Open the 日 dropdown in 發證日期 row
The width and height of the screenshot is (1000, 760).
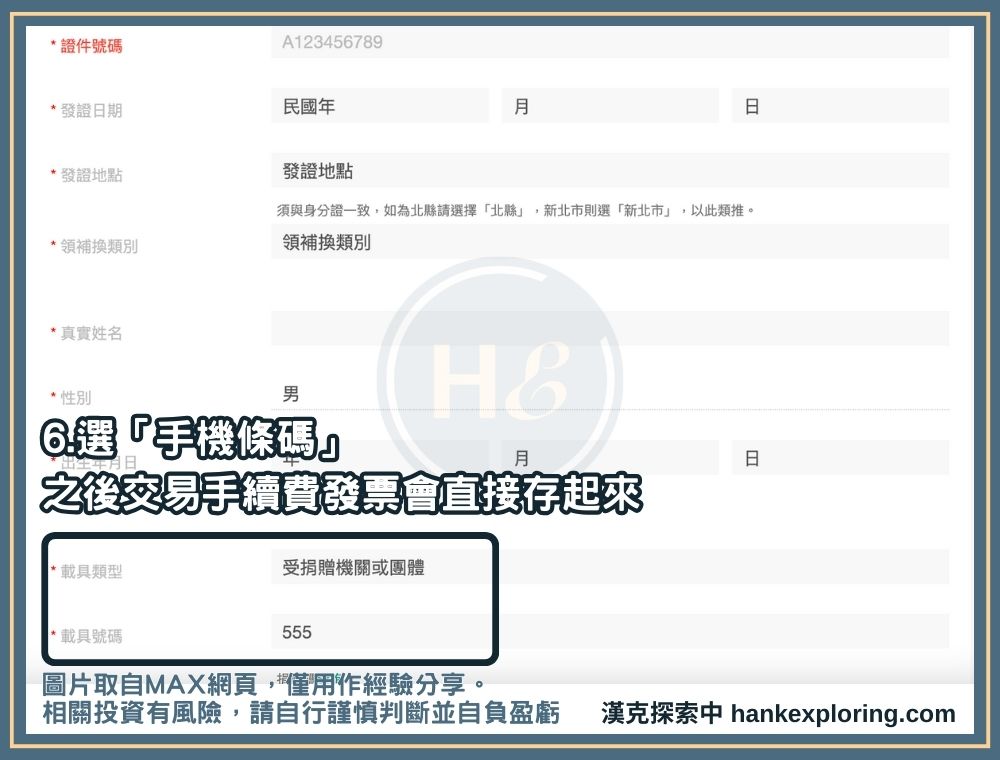(839, 106)
